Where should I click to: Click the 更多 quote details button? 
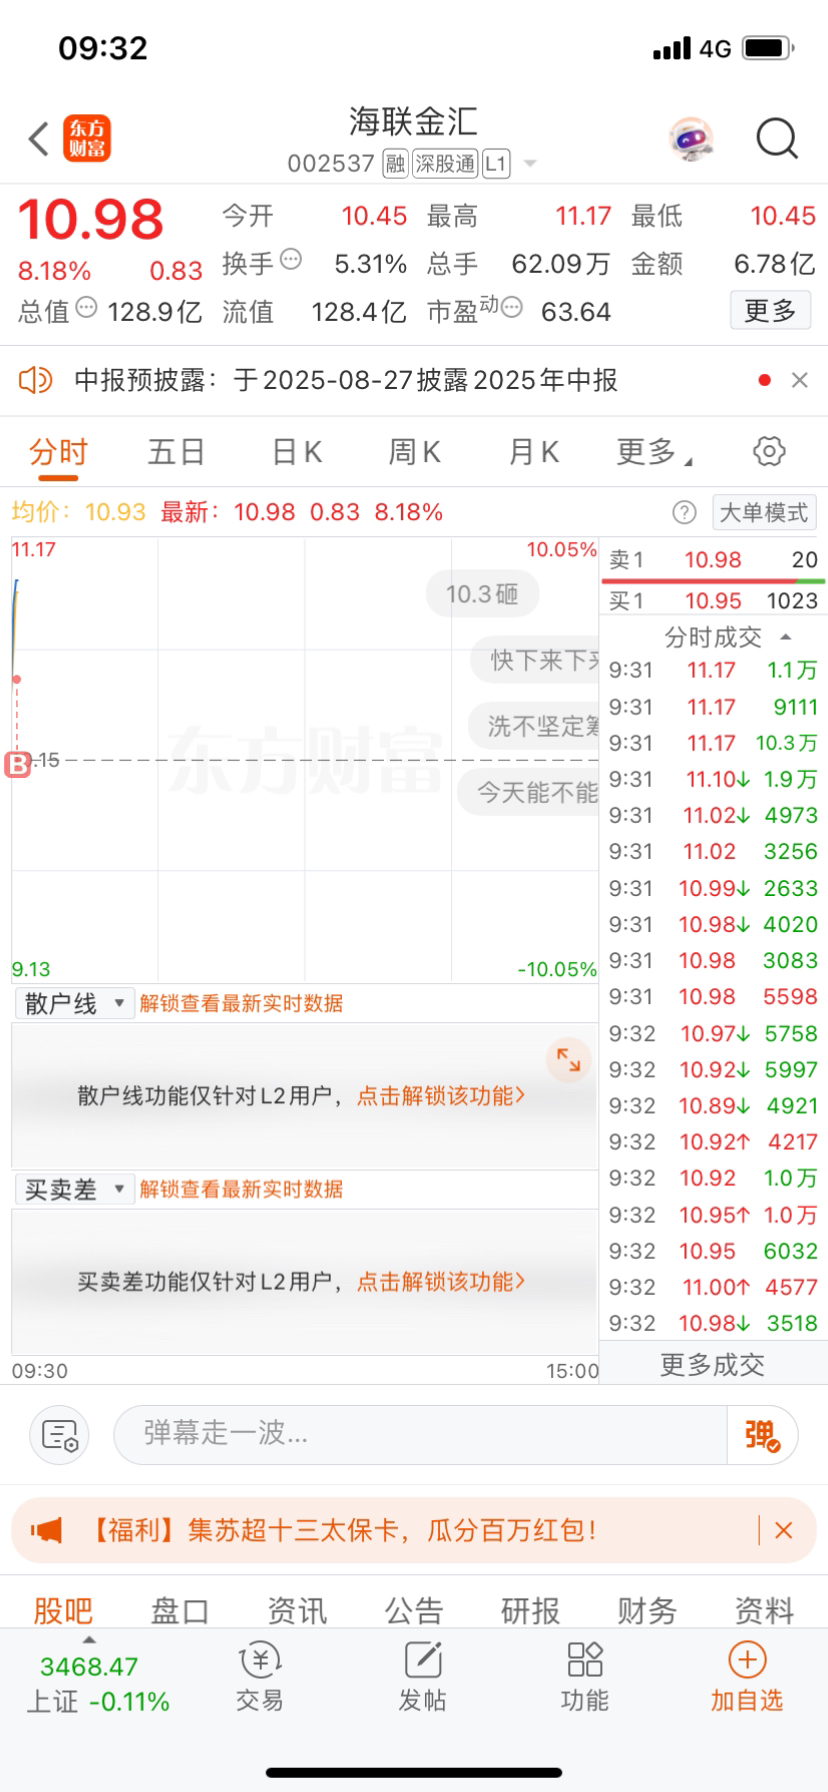pyautogui.click(x=770, y=311)
